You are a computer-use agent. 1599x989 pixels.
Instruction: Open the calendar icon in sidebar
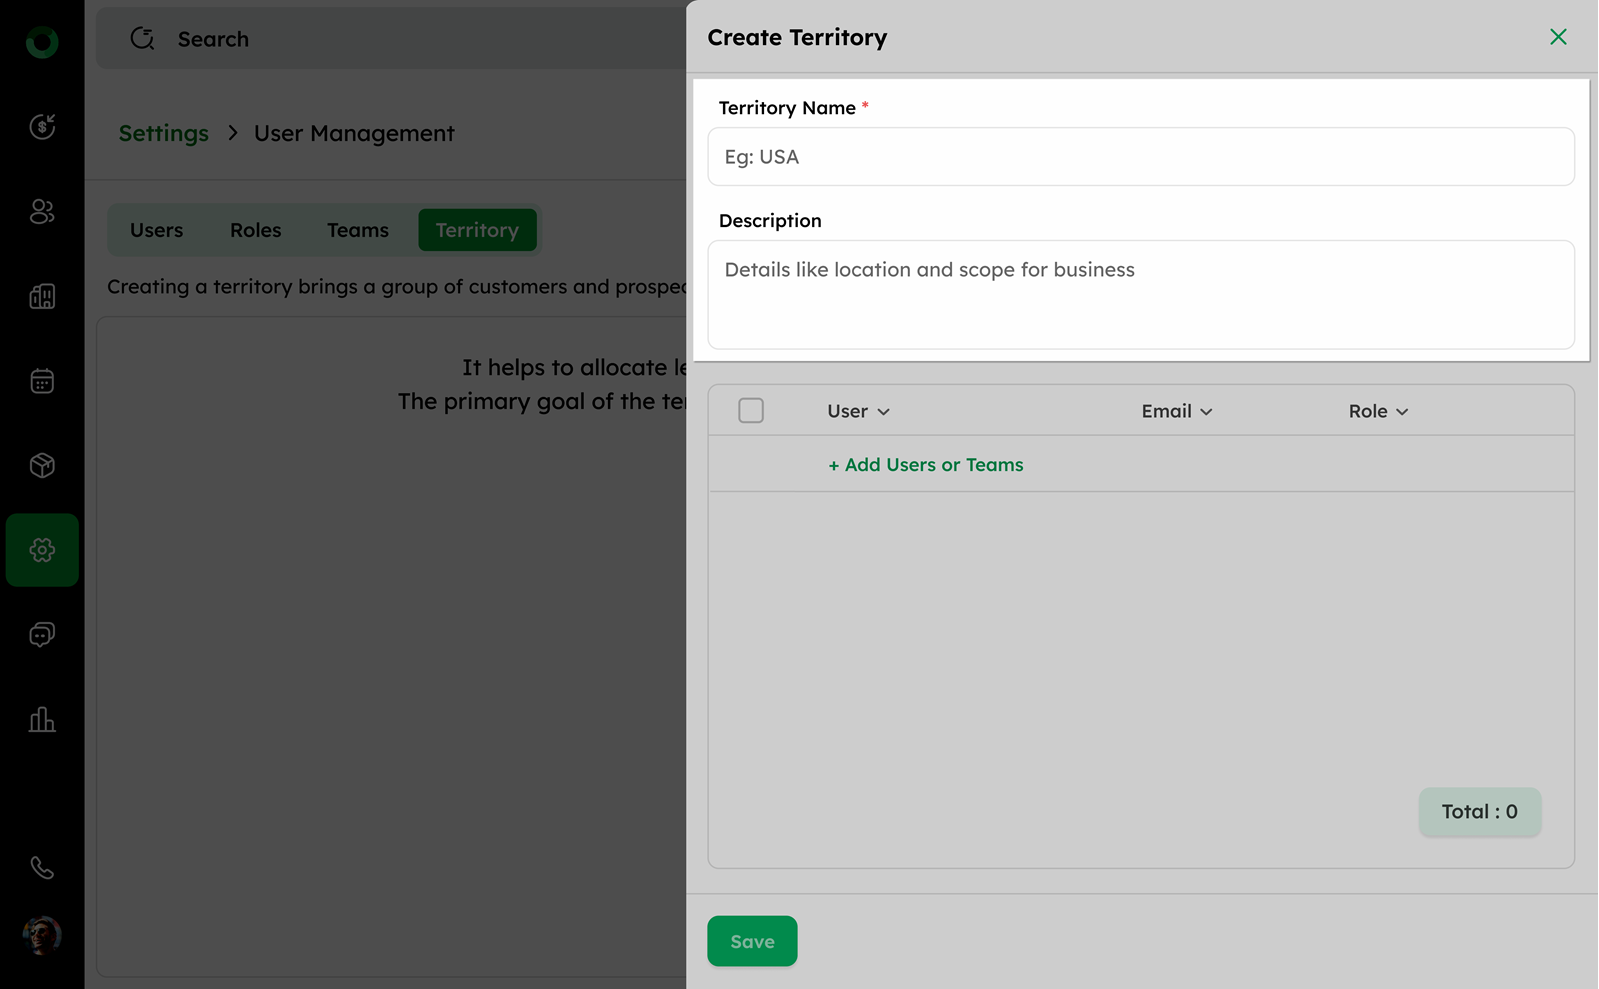[42, 381]
